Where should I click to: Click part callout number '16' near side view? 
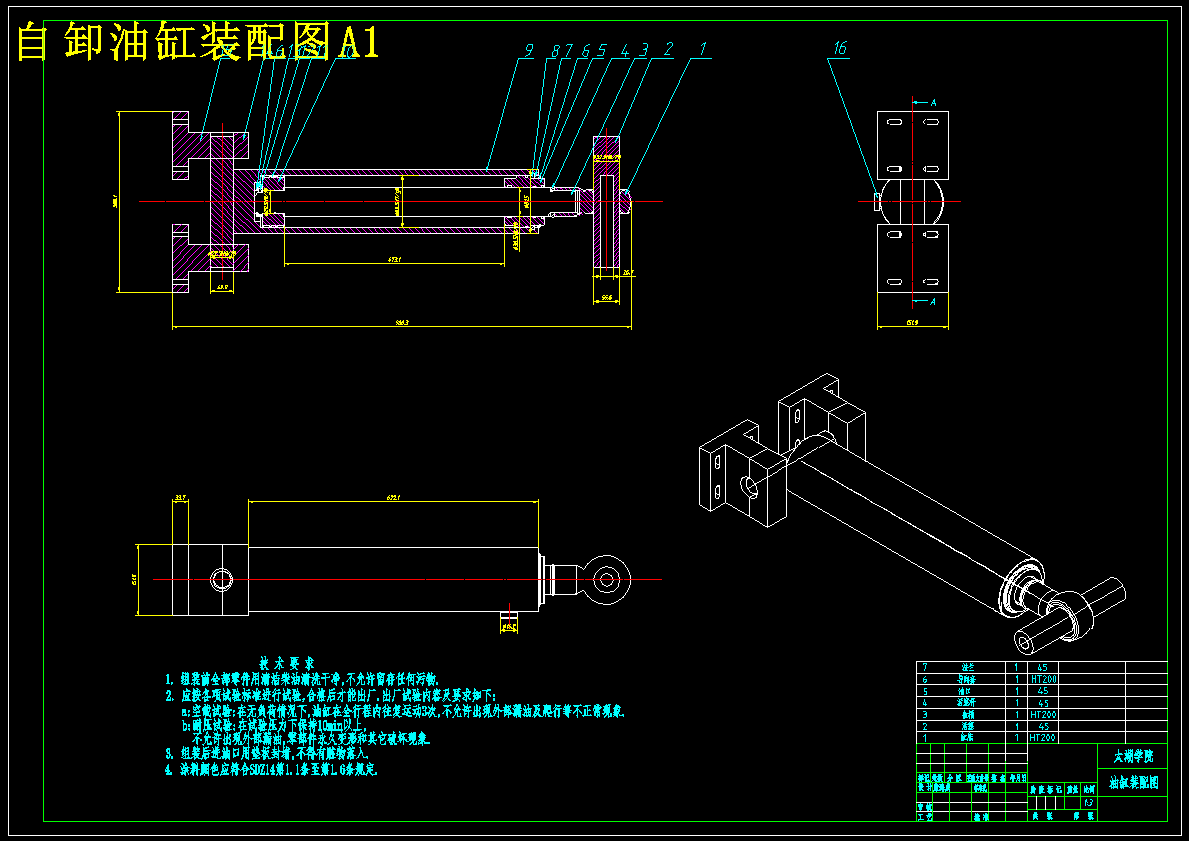(x=839, y=49)
